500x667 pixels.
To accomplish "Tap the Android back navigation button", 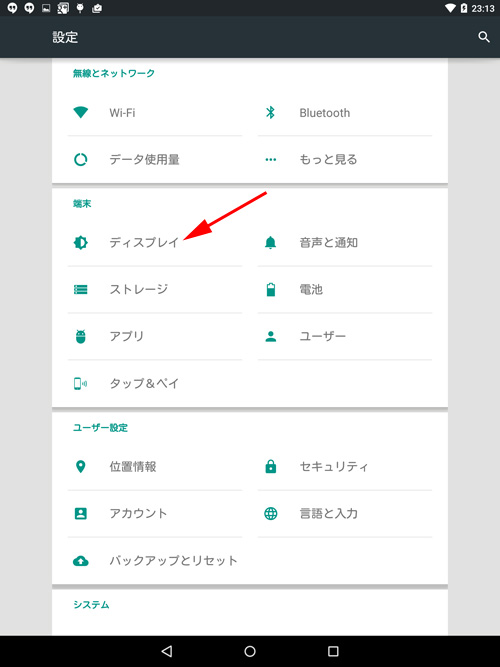I will pyautogui.click(x=167, y=651).
